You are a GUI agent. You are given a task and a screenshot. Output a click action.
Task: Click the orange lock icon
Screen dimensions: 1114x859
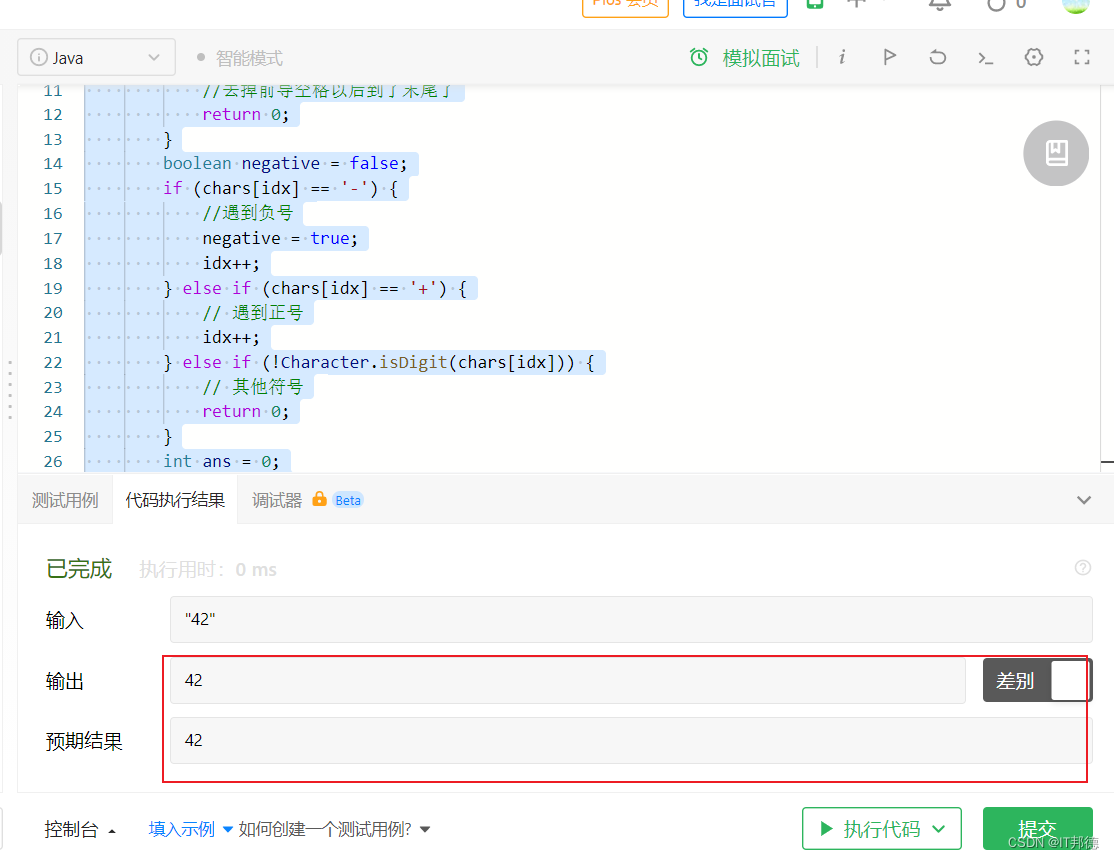(320, 499)
